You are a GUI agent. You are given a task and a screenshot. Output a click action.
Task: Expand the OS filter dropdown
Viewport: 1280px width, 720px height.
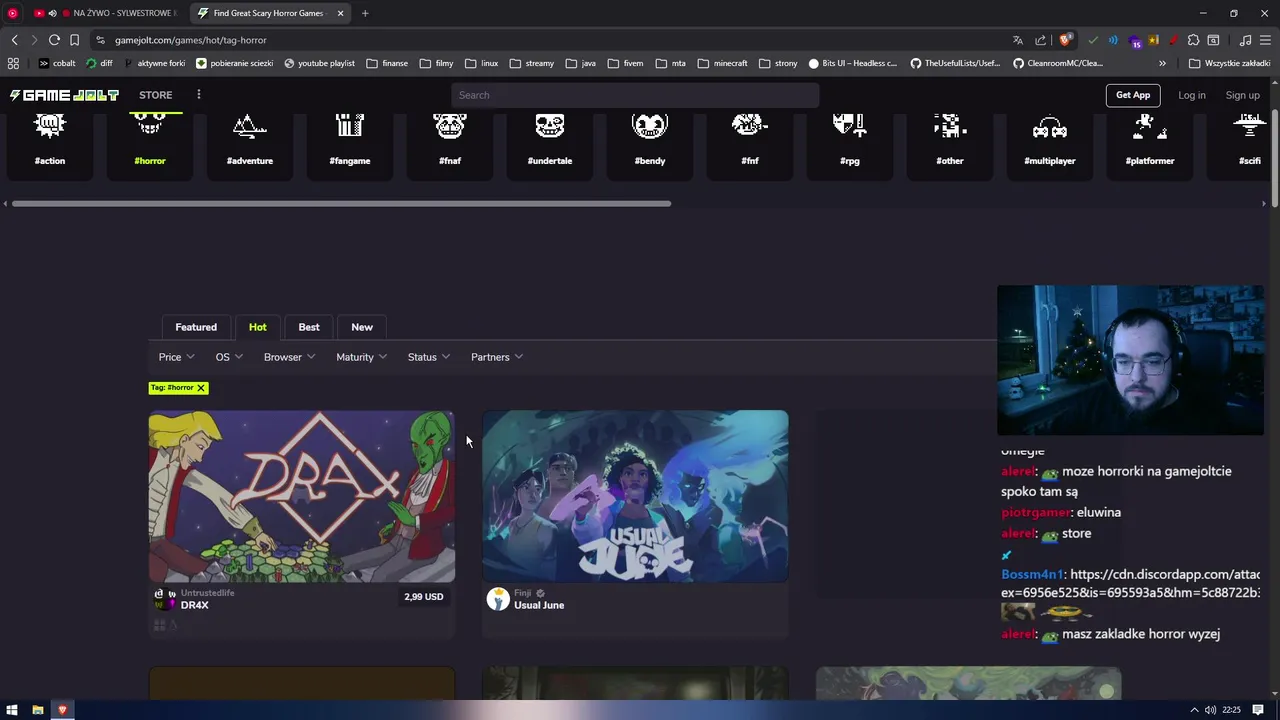point(229,357)
